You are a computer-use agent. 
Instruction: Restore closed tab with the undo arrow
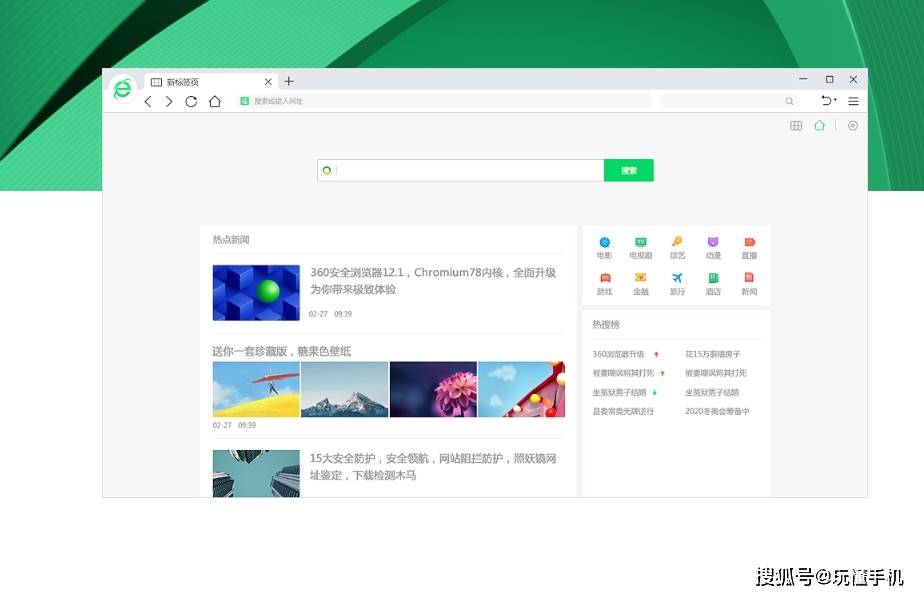click(x=826, y=101)
